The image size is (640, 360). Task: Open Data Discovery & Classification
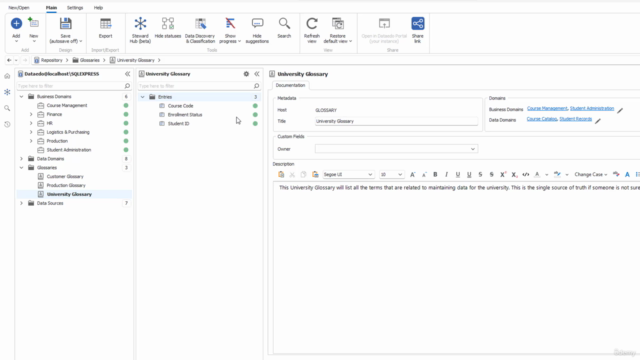(200, 30)
